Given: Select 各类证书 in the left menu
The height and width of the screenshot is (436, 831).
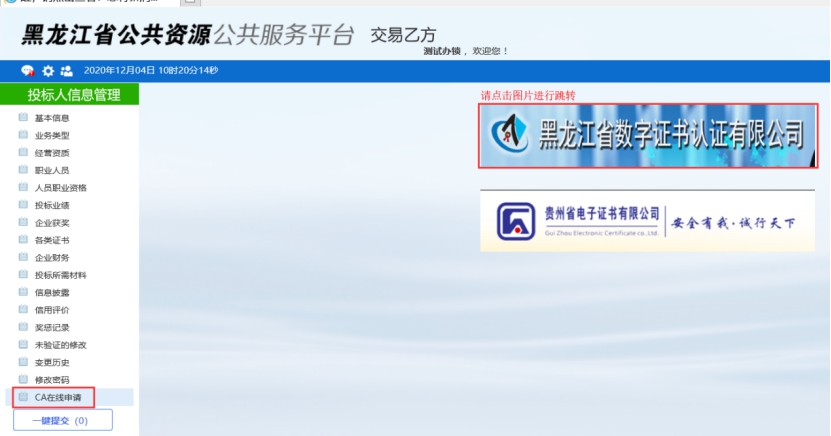Looking at the screenshot, I should [52, 240].
